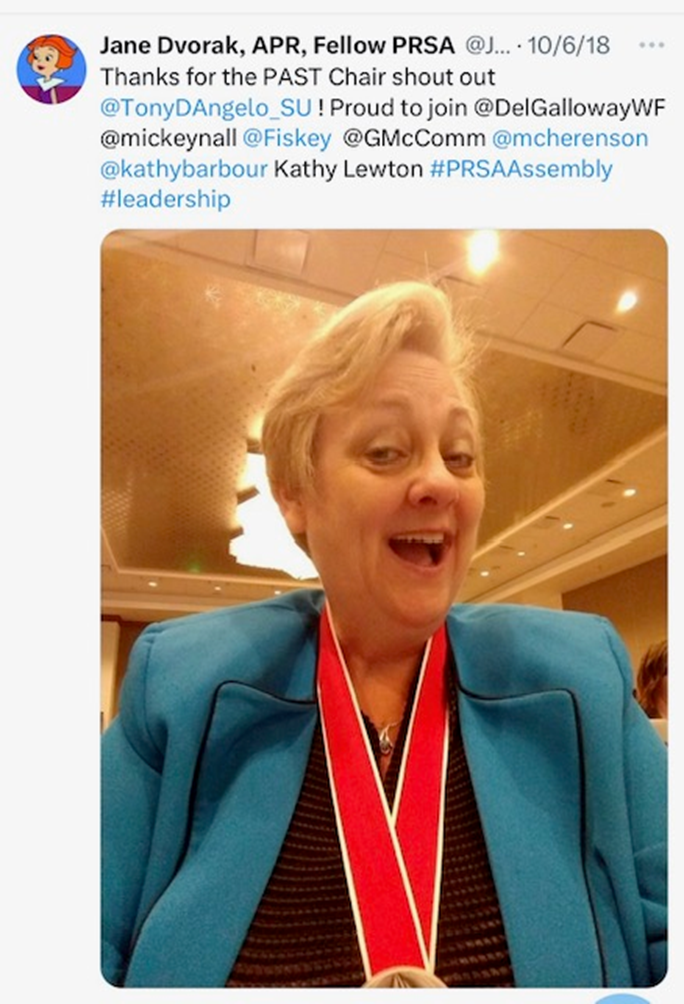Click the 'Proud to join' tweet text

pyautogui.click(x=398, y=108)
